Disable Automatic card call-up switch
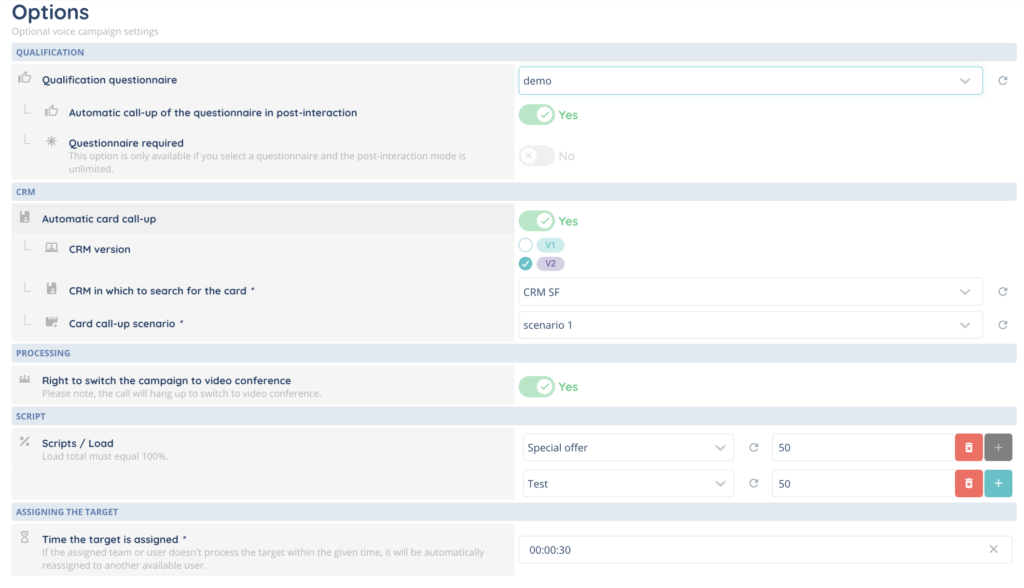This screenshot has width=1024, height=588. pyautogui.click(x=537, y=221)
